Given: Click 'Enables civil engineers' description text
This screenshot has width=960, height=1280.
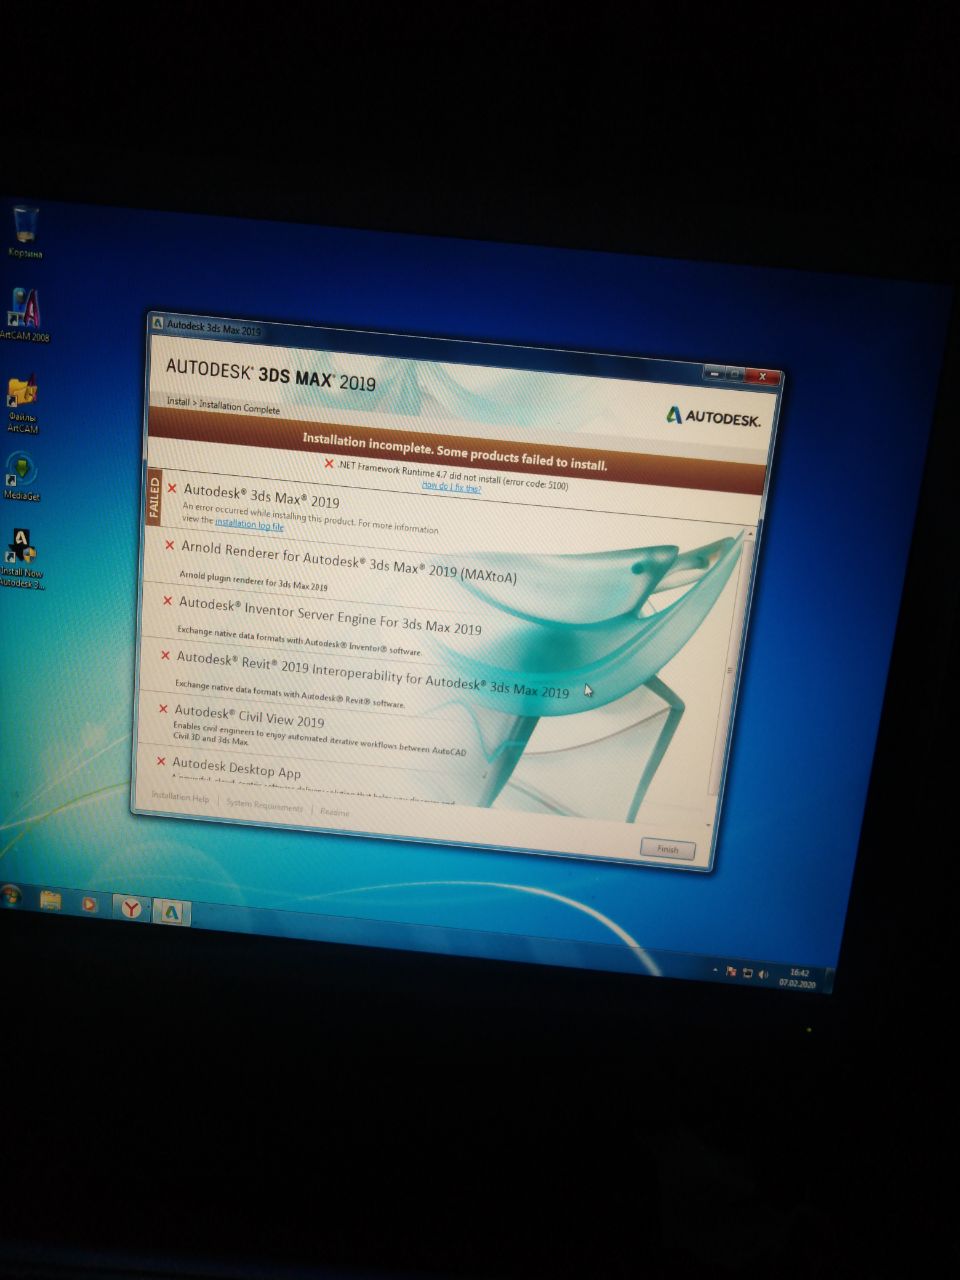Looking at the screenshot, I should (319, 737).
